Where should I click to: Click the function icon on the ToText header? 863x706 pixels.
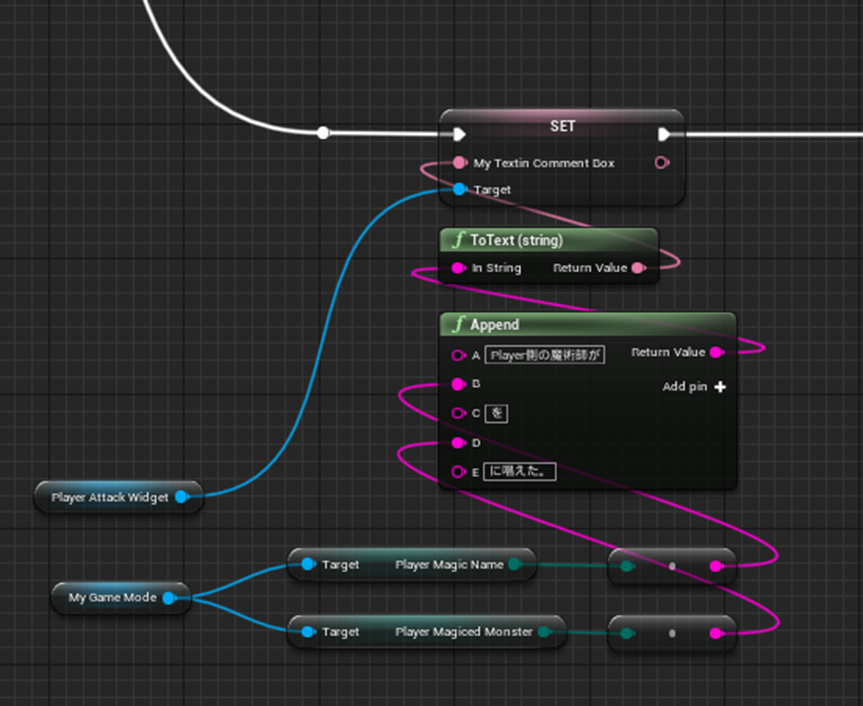457,240
